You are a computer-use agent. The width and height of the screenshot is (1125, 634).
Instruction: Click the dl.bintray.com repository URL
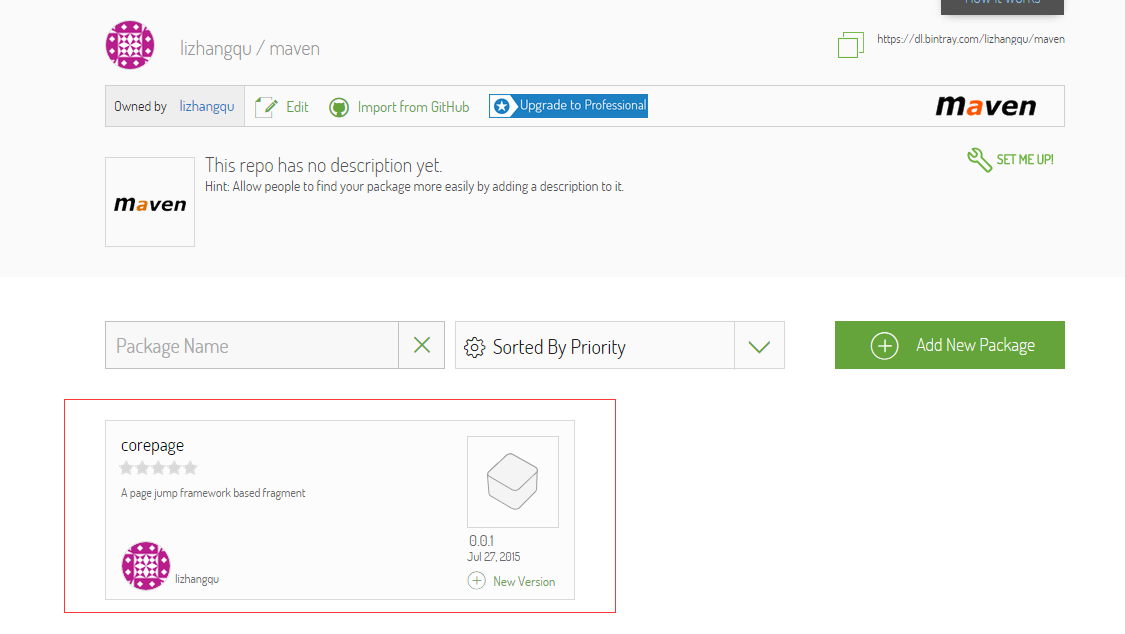(x=971, y=39)
